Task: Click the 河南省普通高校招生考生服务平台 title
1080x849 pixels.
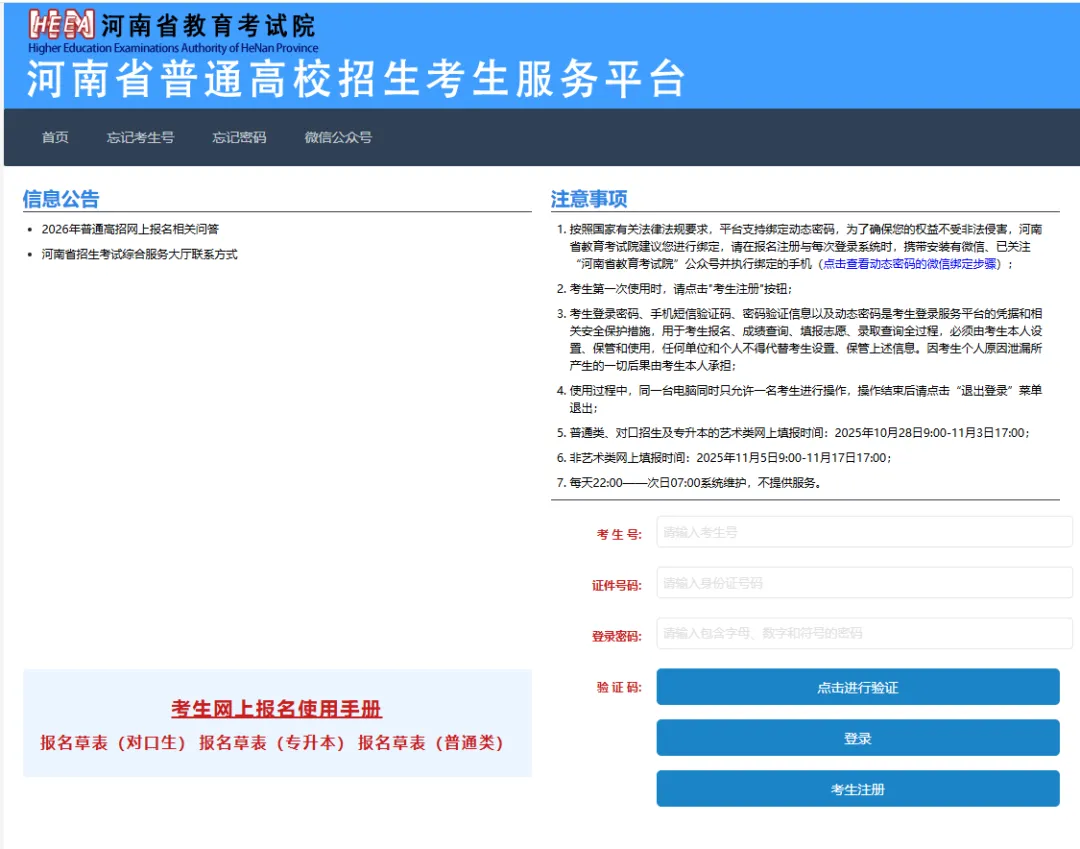Action: click(356, 78)
